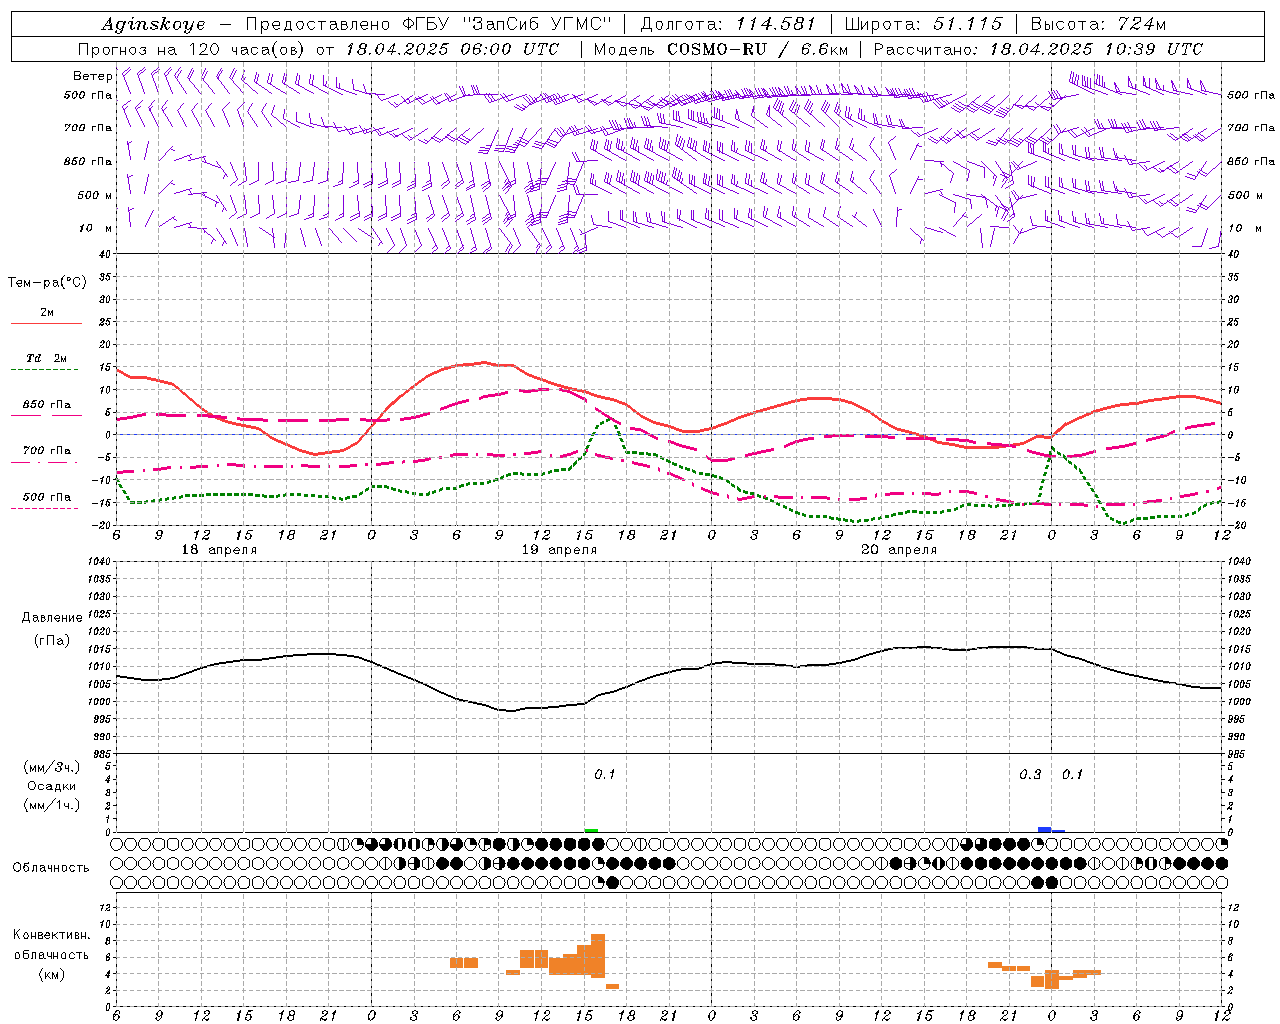Image resolution: width=1280 pixels, height=1024 pixels.
Task: Click the Прогноз на 120 часа(ов) text
Action: click(x=193, y=49)
